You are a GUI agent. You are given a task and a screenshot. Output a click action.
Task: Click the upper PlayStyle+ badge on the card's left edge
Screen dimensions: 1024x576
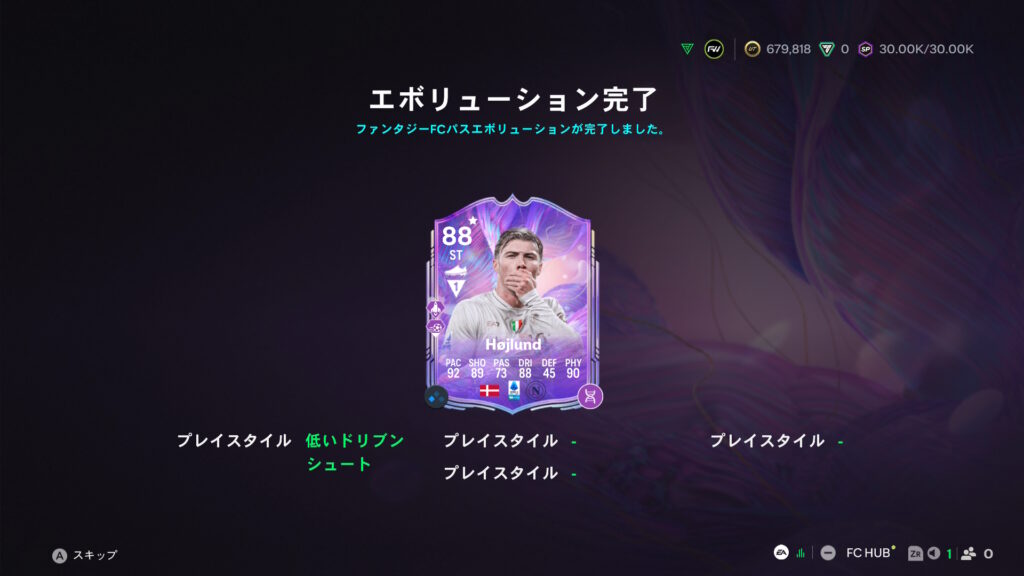pyautogui.click(x=435, y=308)
